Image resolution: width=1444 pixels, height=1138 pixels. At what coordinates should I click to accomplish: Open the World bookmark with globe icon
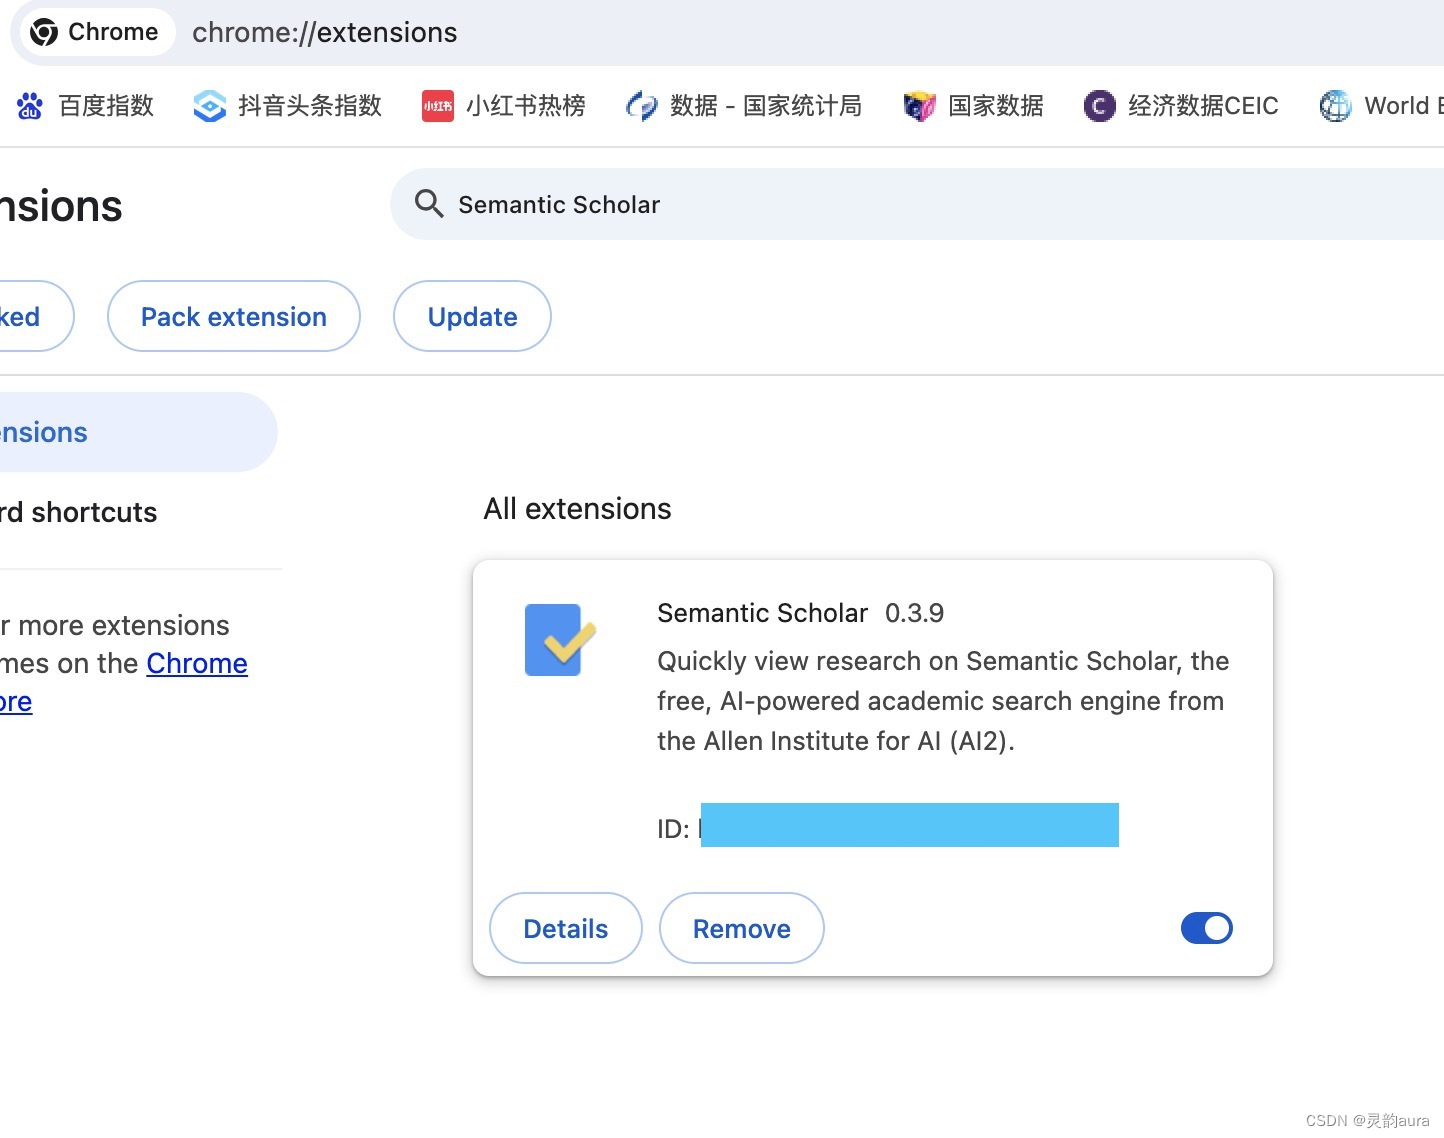pyautogui.click(x=1381, y=105)
